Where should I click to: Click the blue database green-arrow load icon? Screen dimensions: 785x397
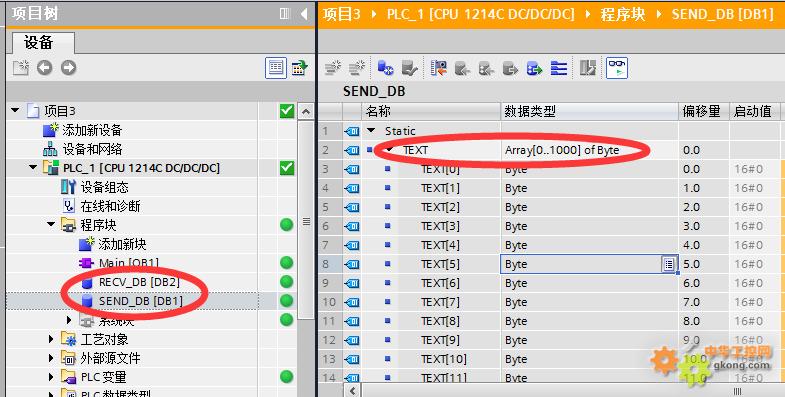coord(534,68)
